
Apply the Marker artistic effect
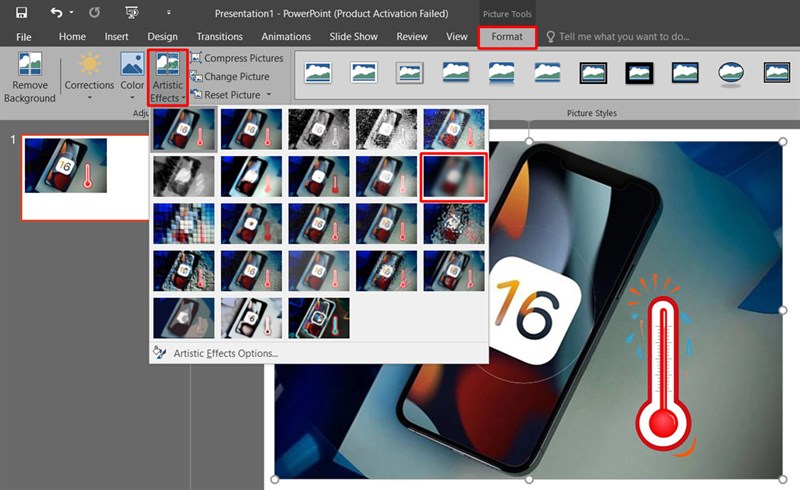click(251, 129)
